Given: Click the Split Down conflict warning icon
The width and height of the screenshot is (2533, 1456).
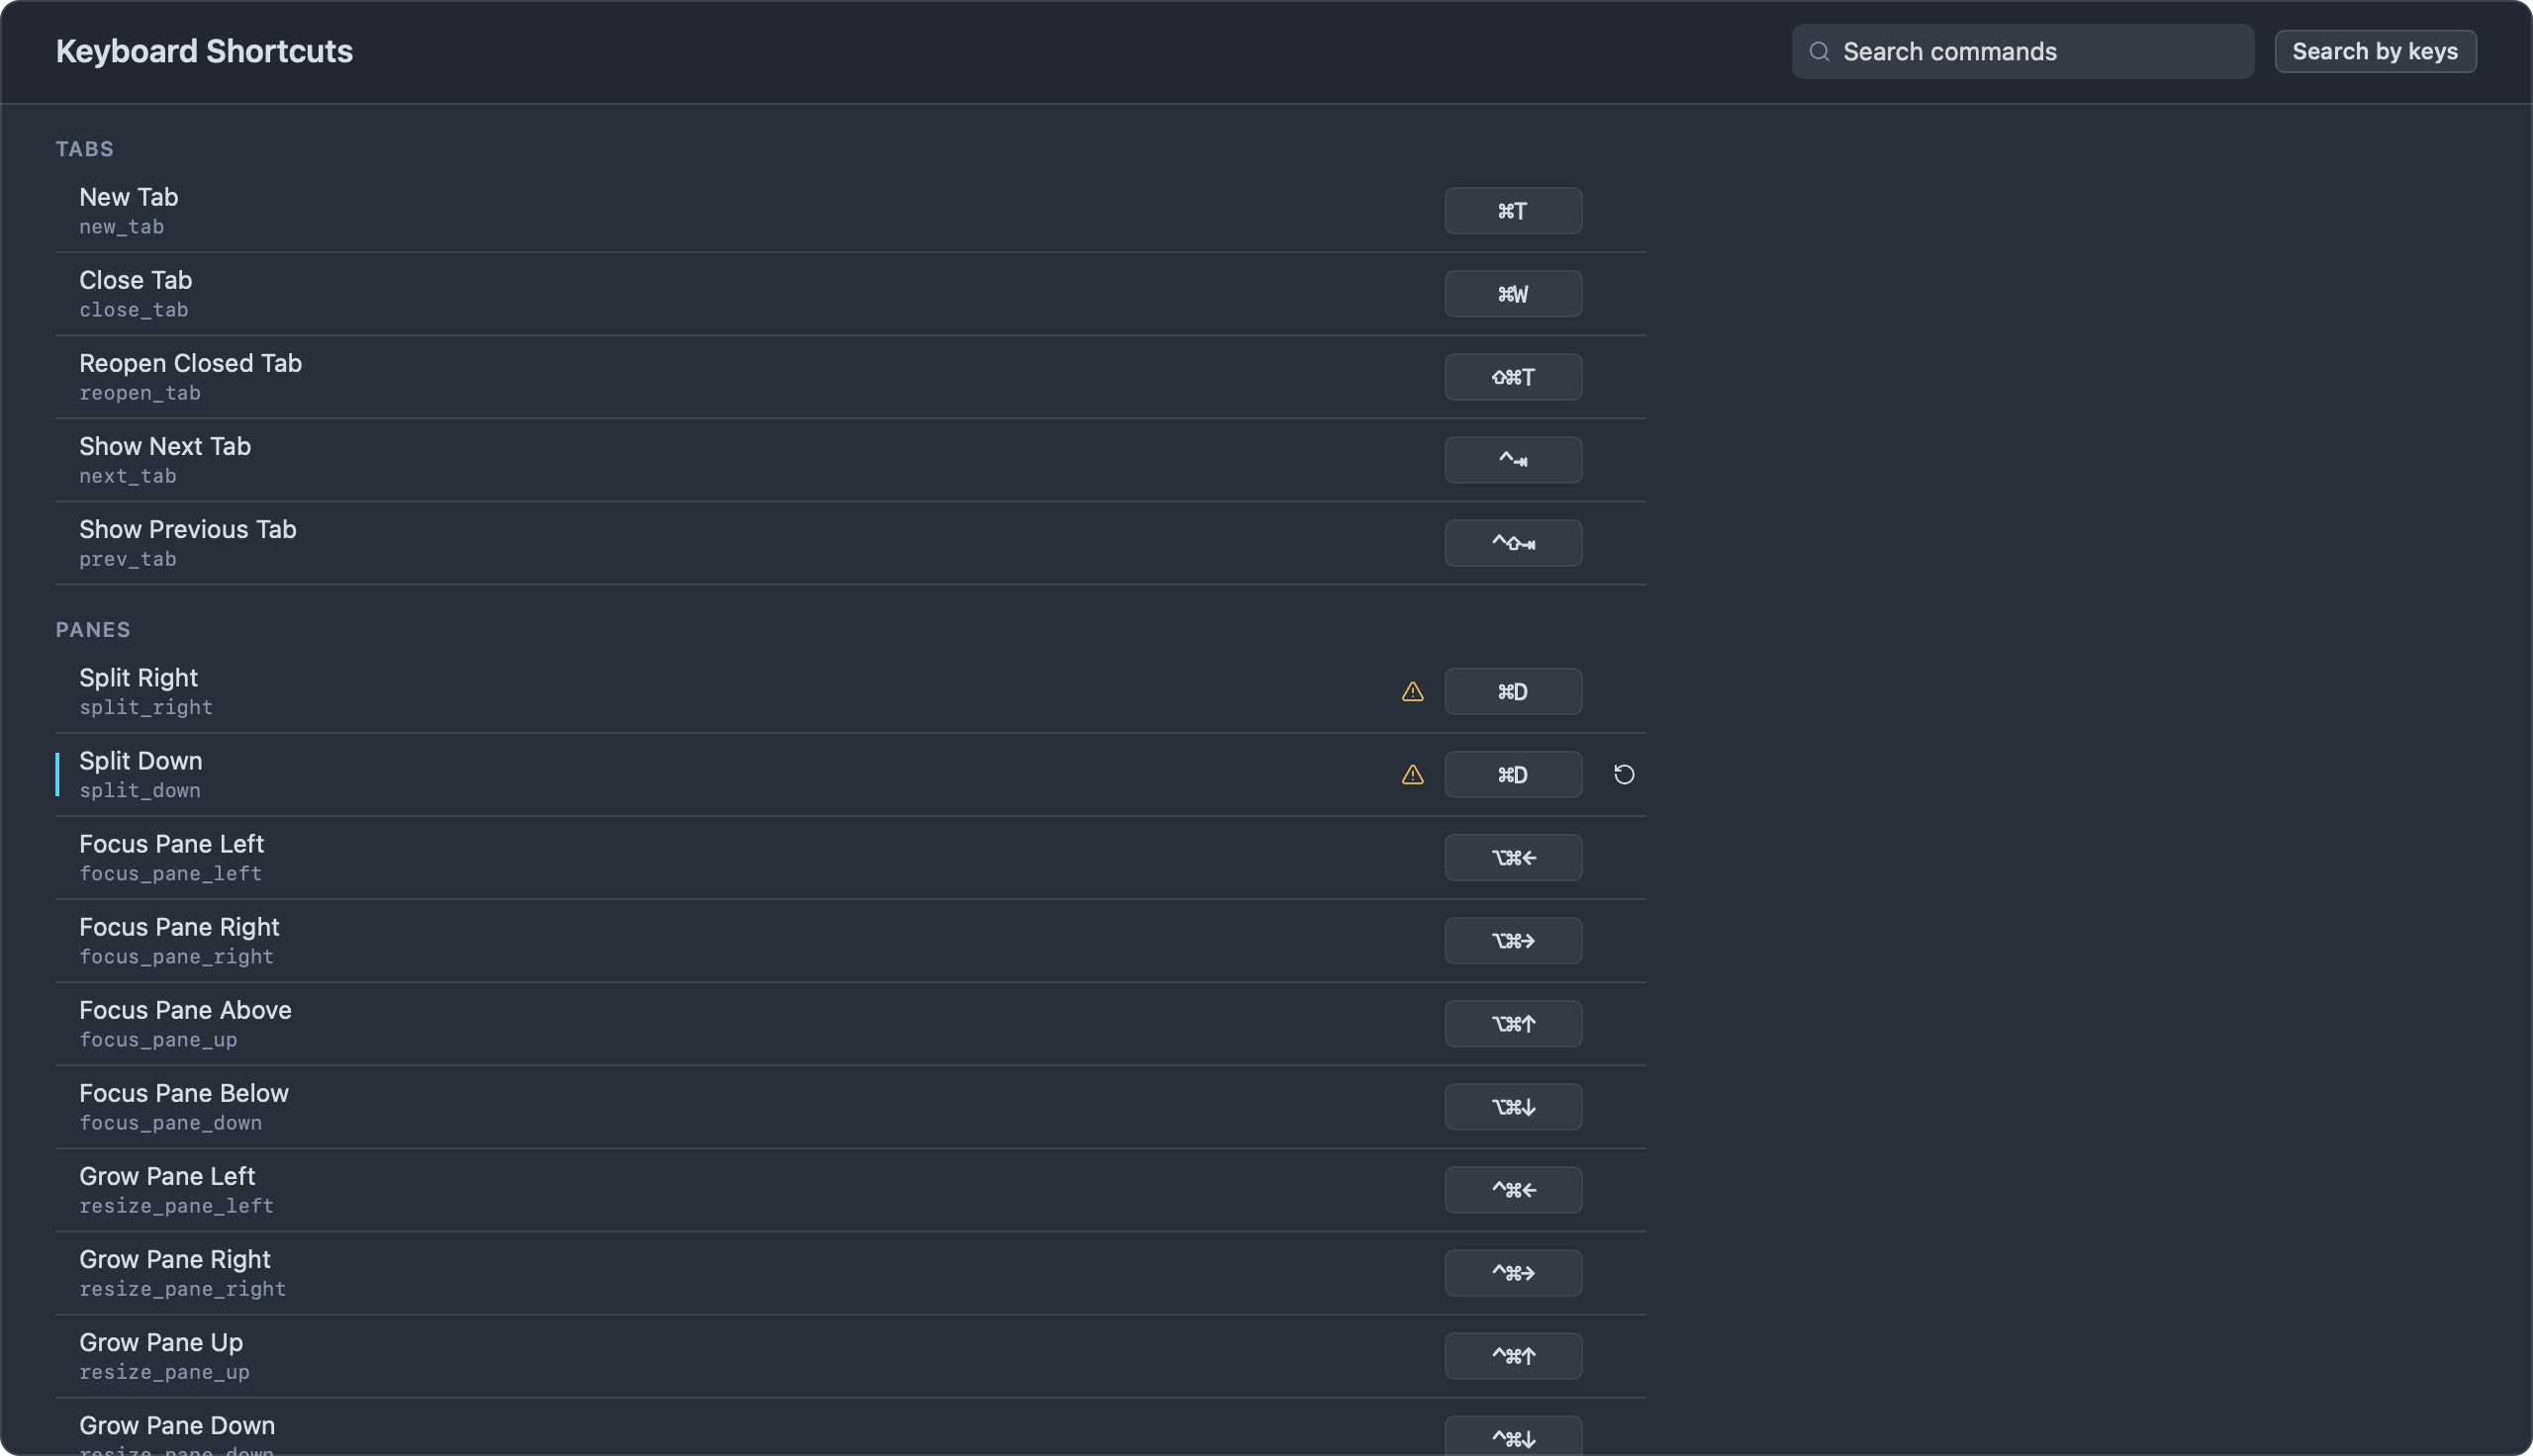Looking at the screenshot, I should coord(1412,774).
